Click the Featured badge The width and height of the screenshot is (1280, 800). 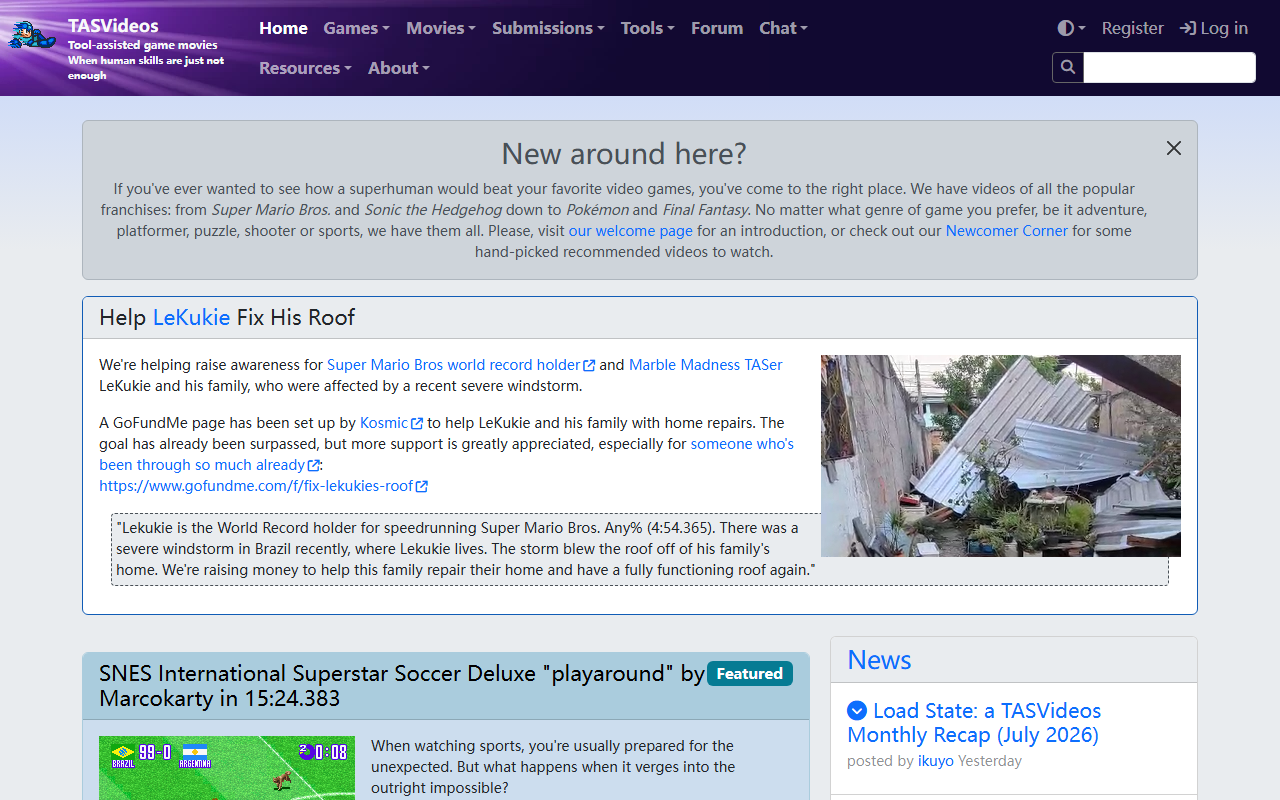point(750,674)
